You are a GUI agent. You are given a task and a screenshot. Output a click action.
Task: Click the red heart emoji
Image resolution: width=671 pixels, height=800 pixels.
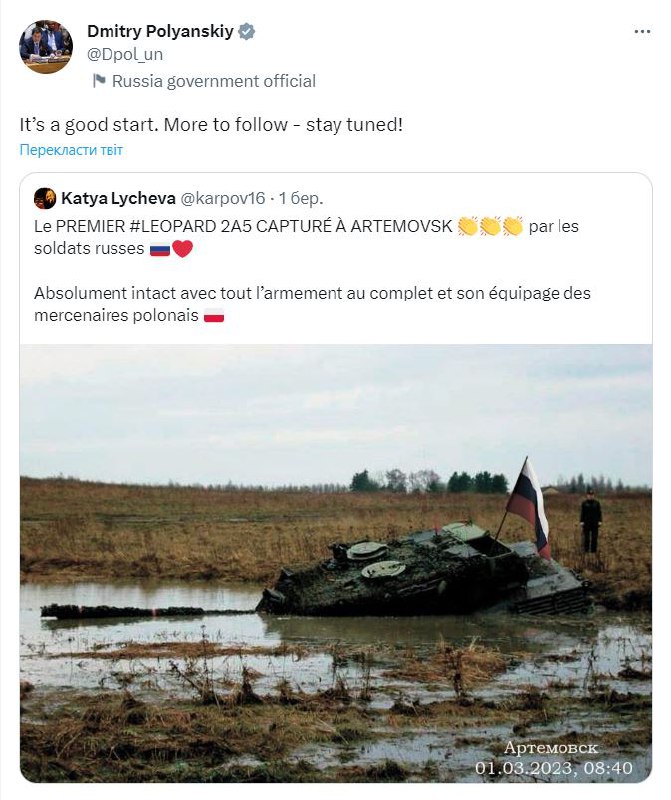click(x=182, y=249)
